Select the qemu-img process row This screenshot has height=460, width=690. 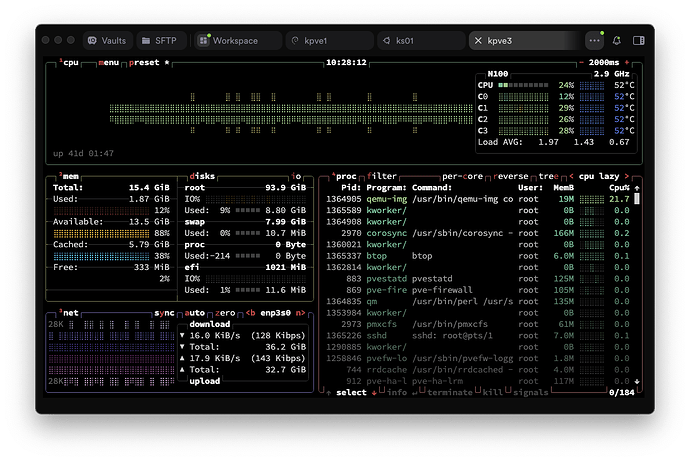tap(477, 199)
